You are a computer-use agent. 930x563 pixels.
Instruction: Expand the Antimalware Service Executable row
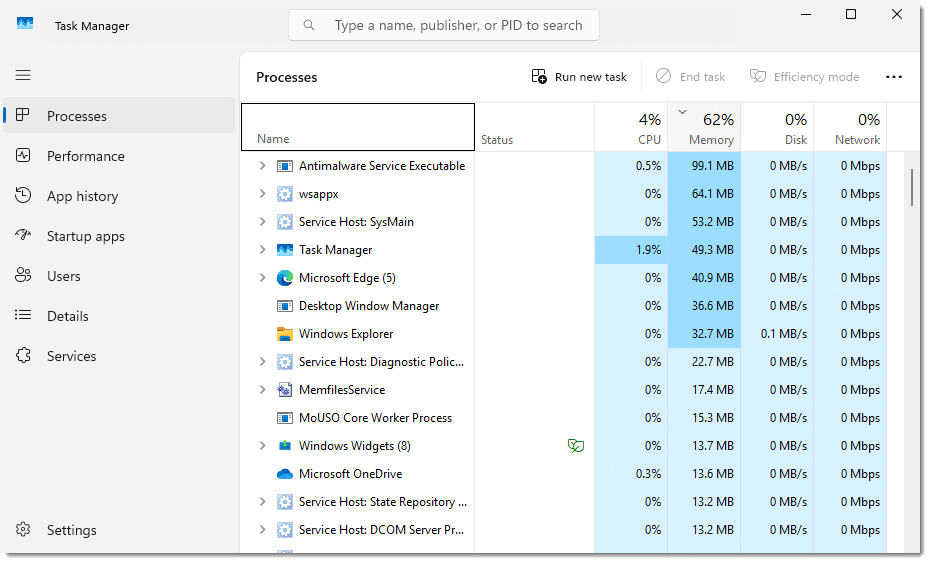(262, 166)
